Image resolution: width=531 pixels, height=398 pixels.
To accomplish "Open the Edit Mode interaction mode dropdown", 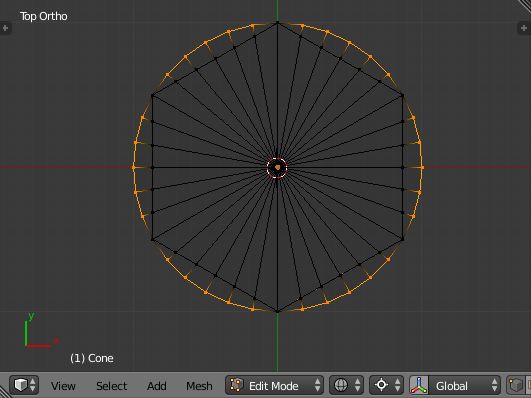I will pyautogui.click(x=274, y=385).
